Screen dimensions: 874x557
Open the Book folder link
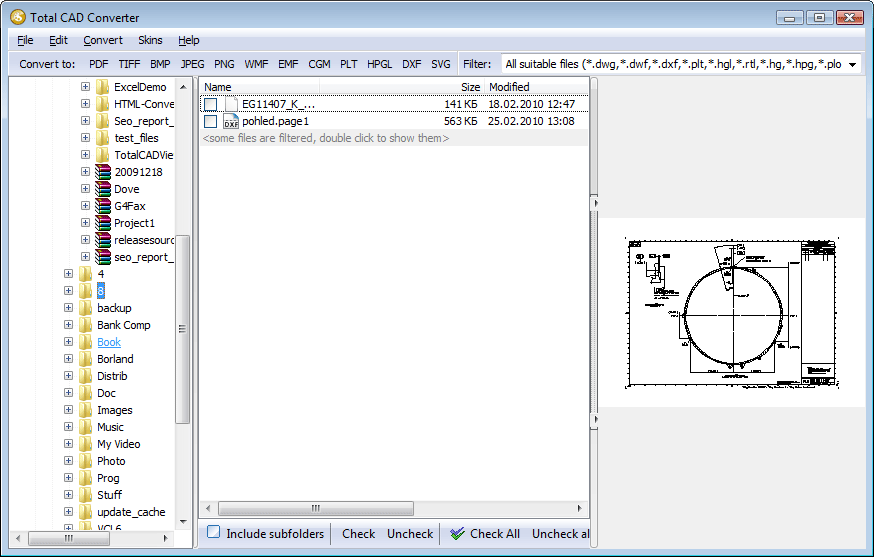(109, 342)
